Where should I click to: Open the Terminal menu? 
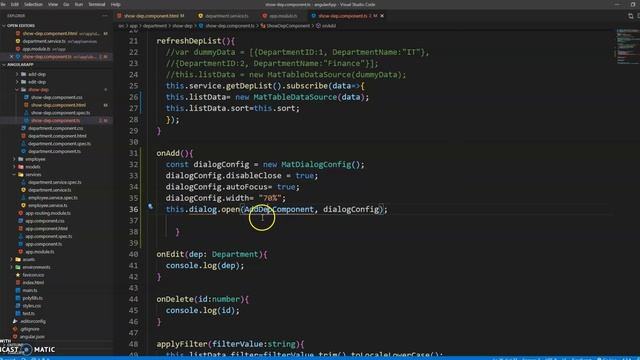97,4
